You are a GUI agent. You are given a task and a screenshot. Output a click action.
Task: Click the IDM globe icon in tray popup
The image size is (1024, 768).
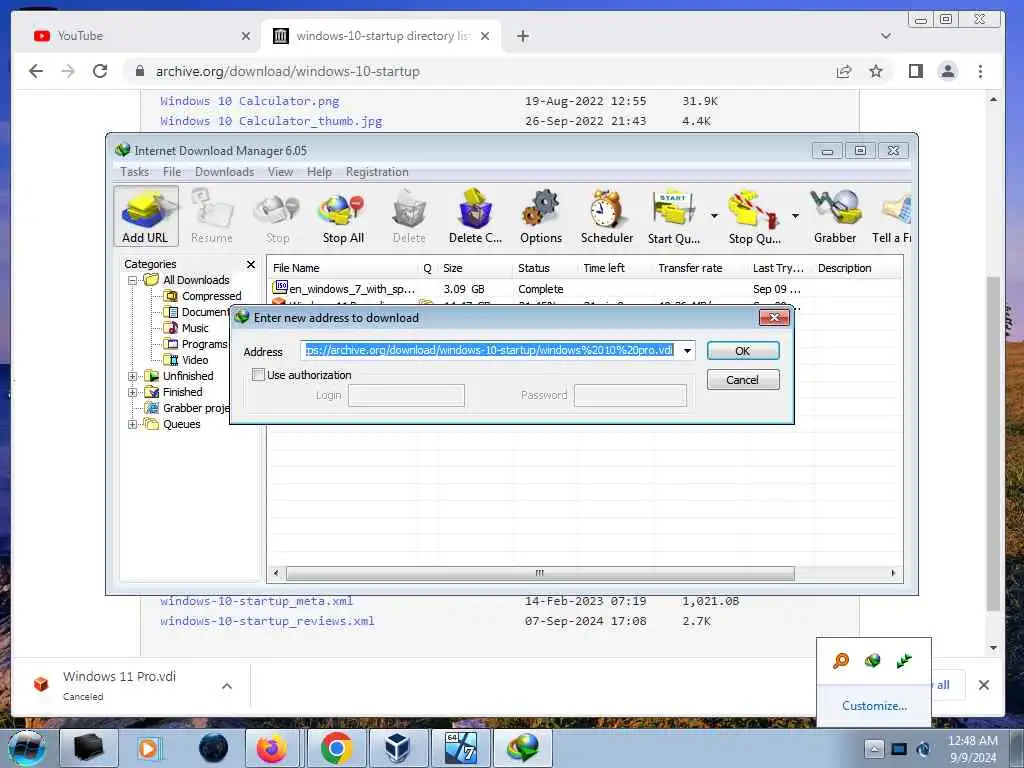pos(872,661)
